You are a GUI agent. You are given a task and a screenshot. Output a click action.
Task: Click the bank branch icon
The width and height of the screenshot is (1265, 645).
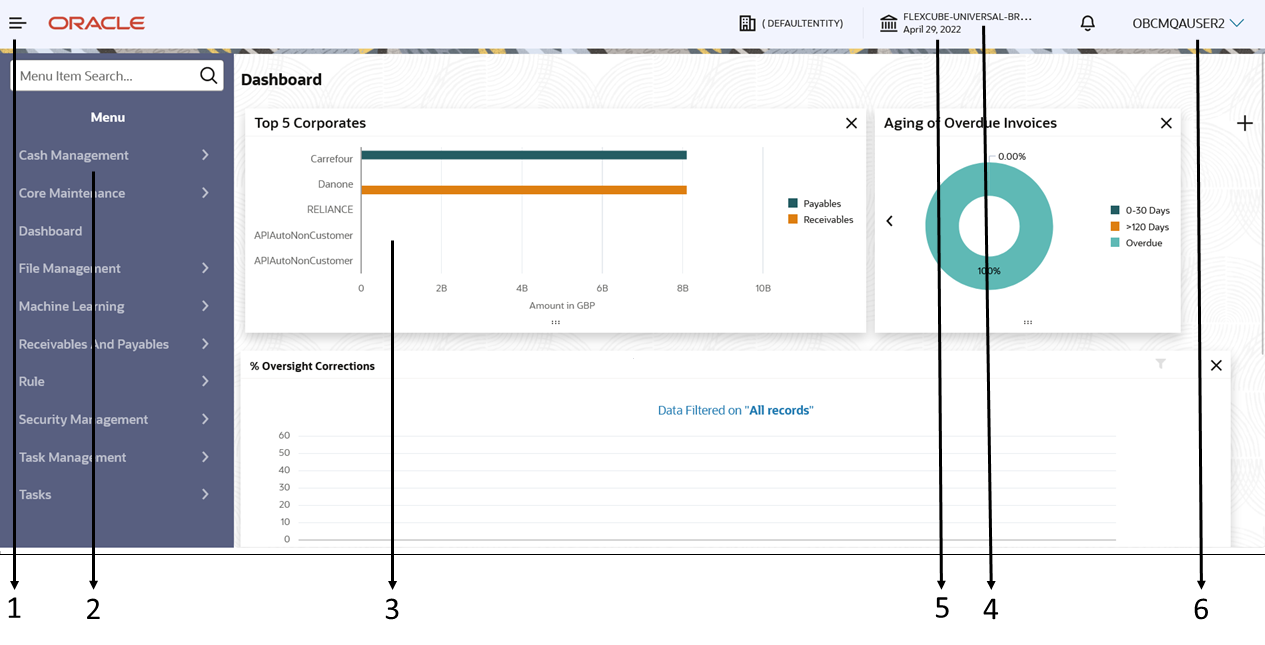[x=888, y=23]
